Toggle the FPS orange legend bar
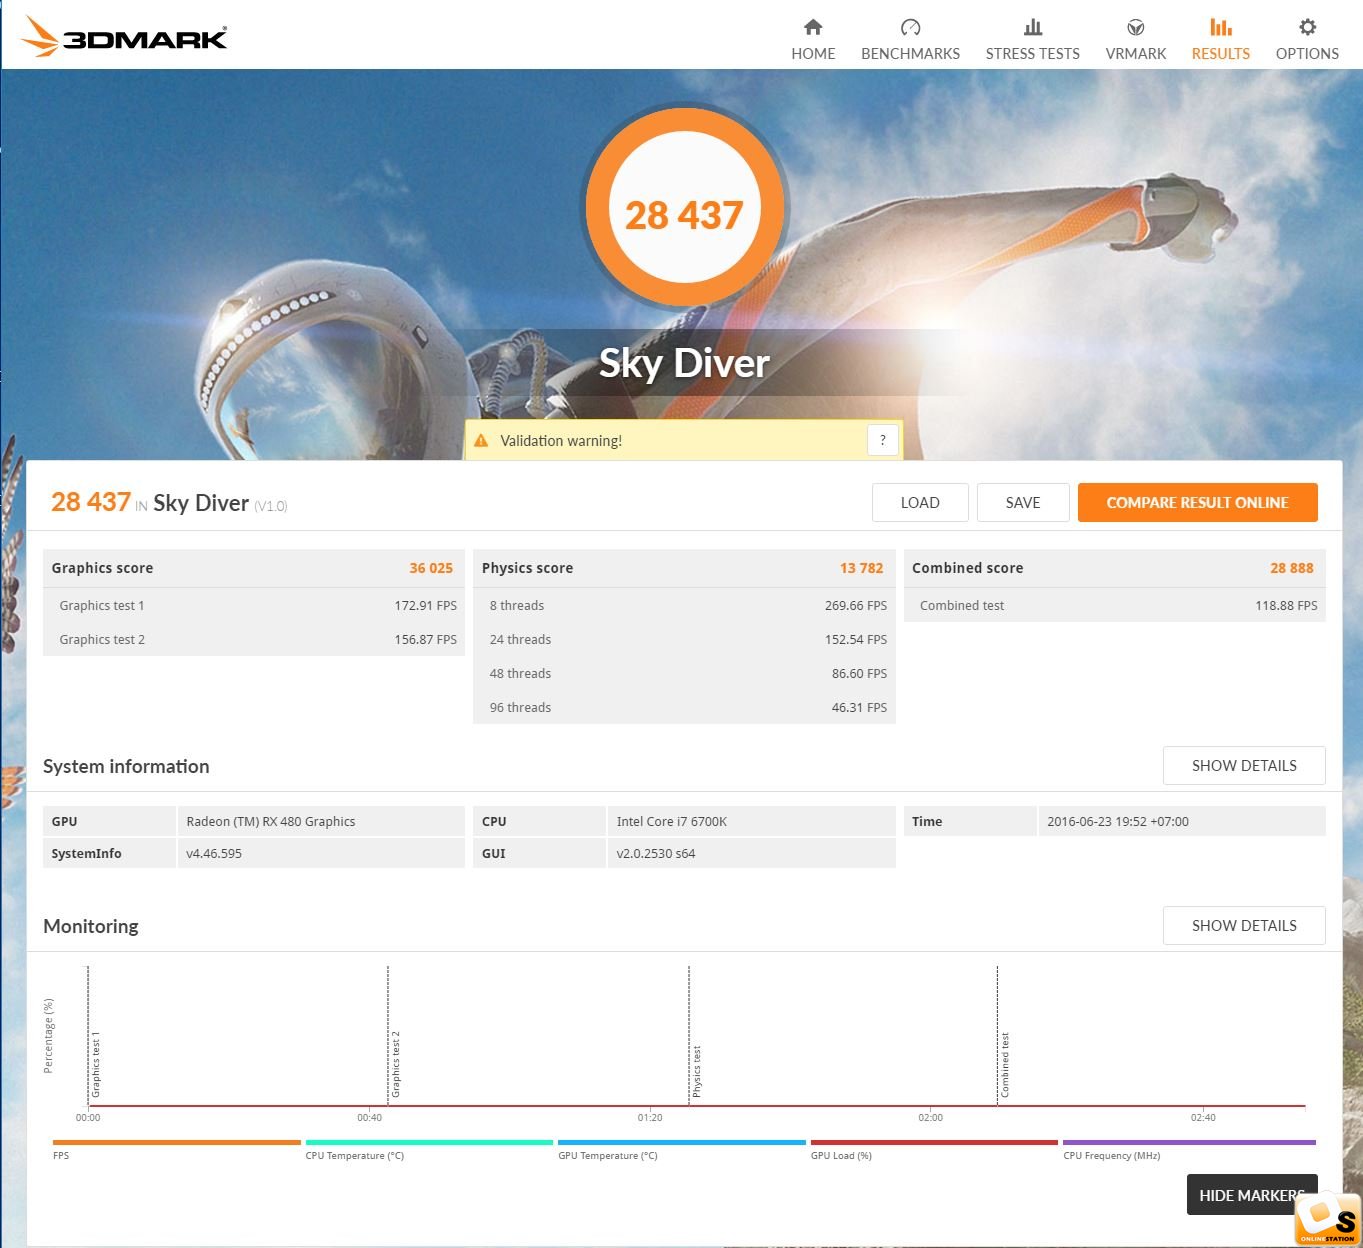 [x=177, y=1142]
